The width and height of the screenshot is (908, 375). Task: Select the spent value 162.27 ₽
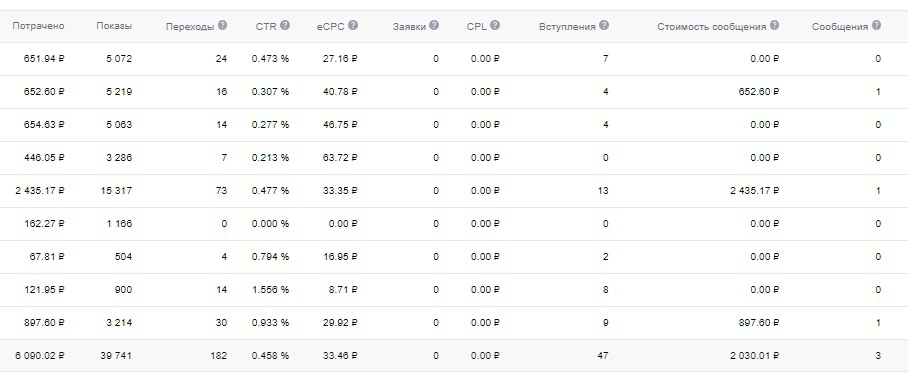(x=45, y=223)
